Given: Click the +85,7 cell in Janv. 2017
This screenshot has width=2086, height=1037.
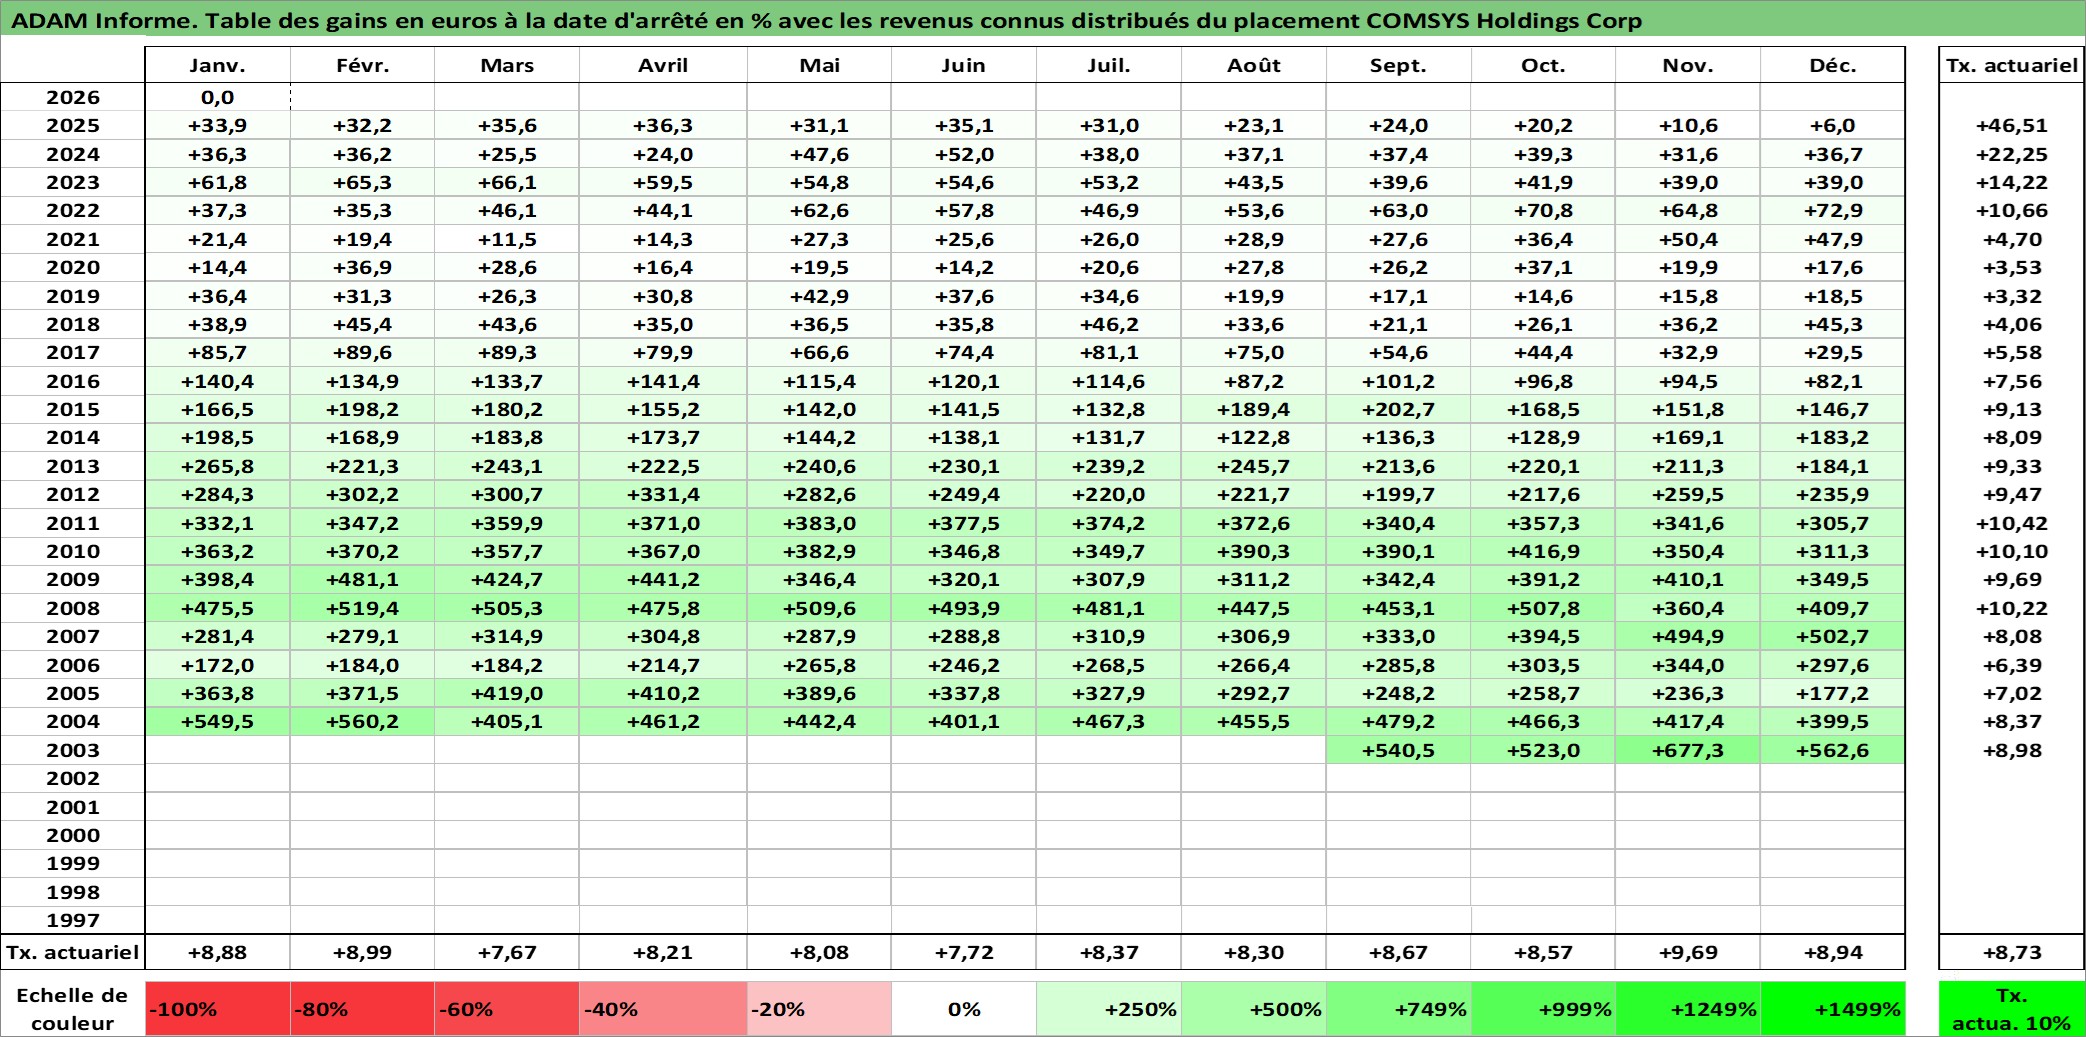Looking at the screenshot, I should (218, 352).
